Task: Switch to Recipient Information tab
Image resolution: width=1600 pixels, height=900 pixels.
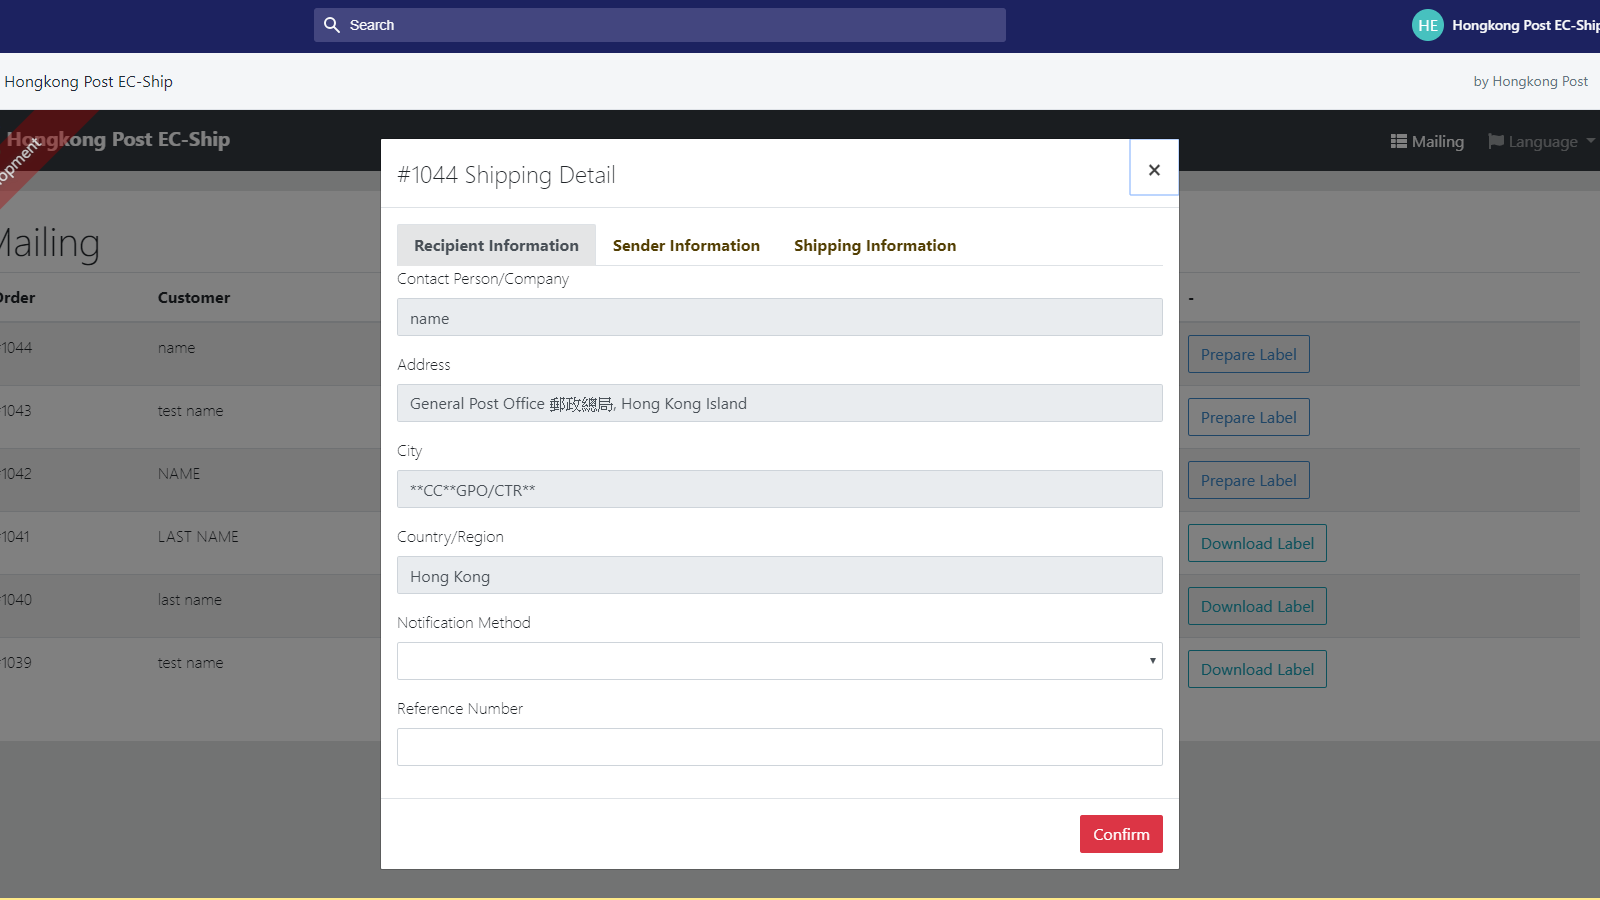Action: (x=496, y=245)
